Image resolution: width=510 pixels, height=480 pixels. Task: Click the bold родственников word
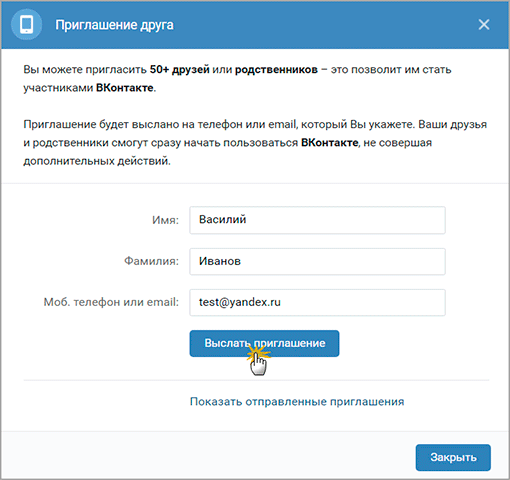[x=276, y=70]
